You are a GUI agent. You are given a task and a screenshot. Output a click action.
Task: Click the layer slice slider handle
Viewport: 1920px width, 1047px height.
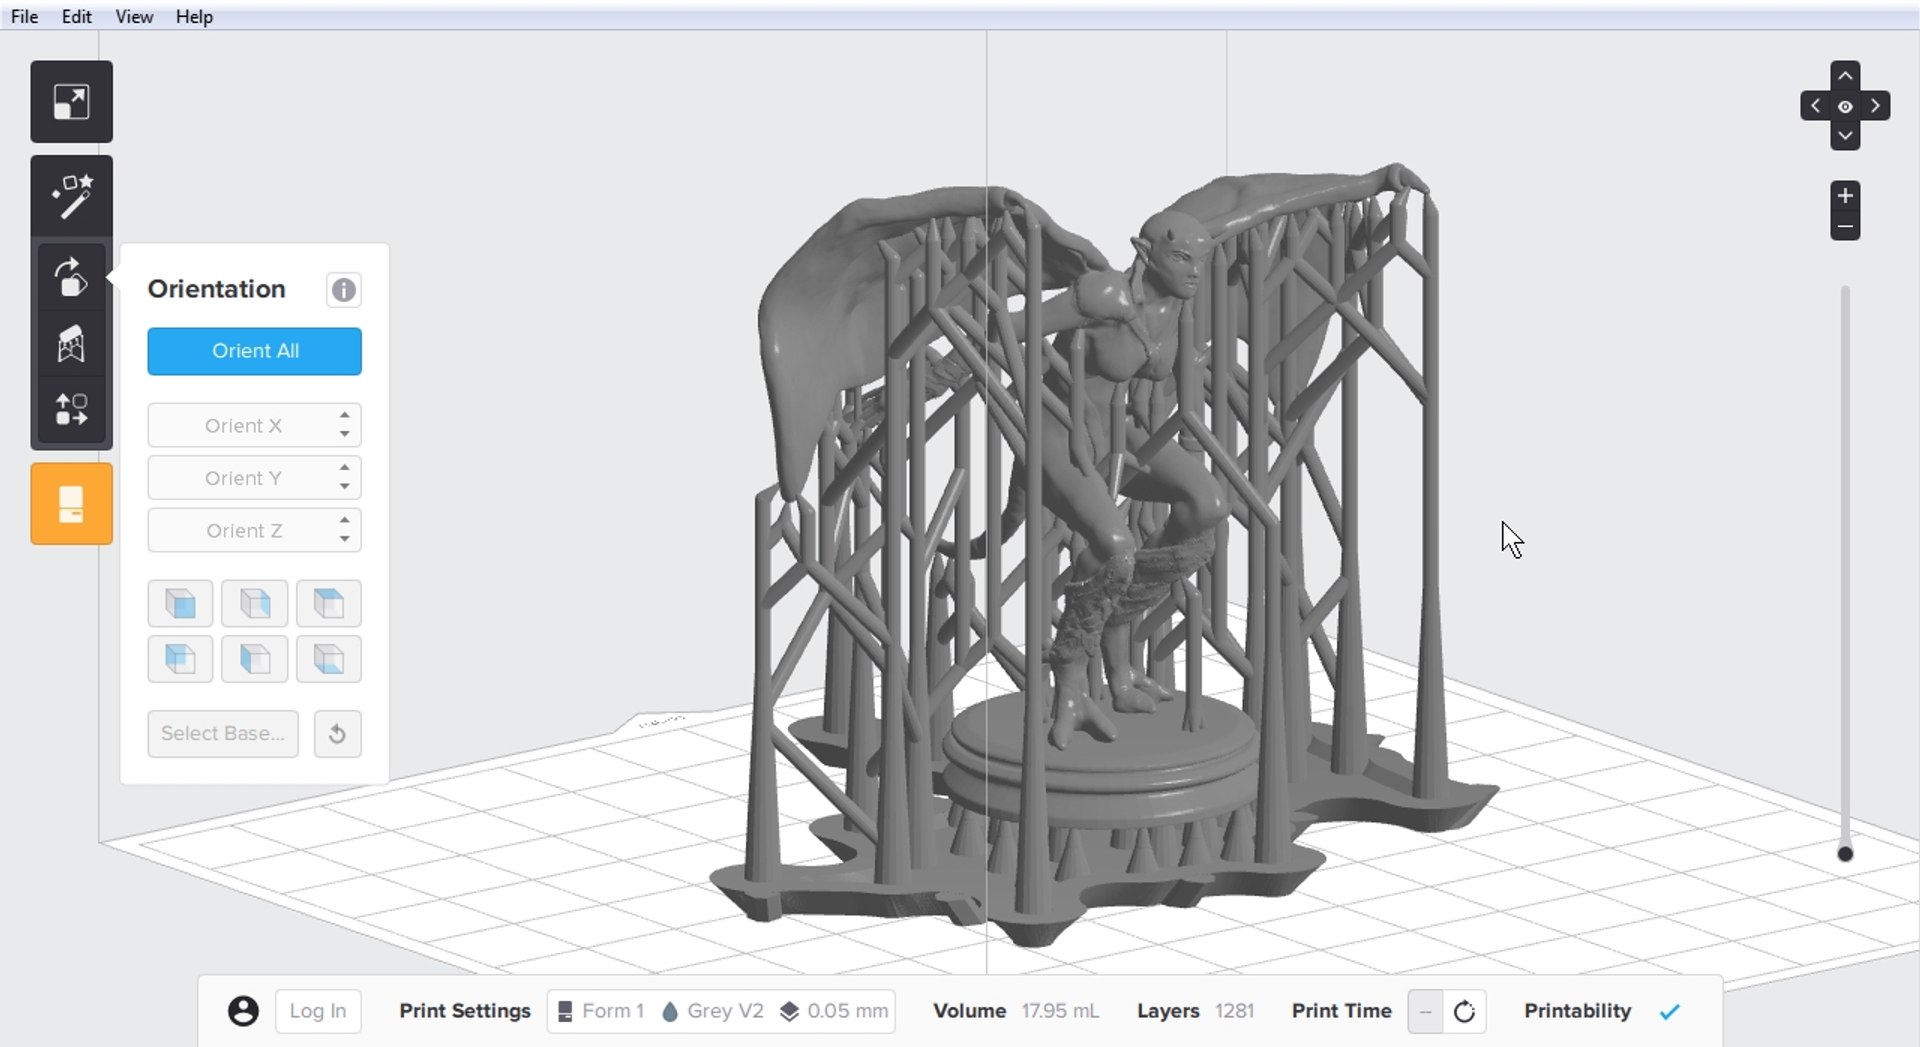point(1845,854)
